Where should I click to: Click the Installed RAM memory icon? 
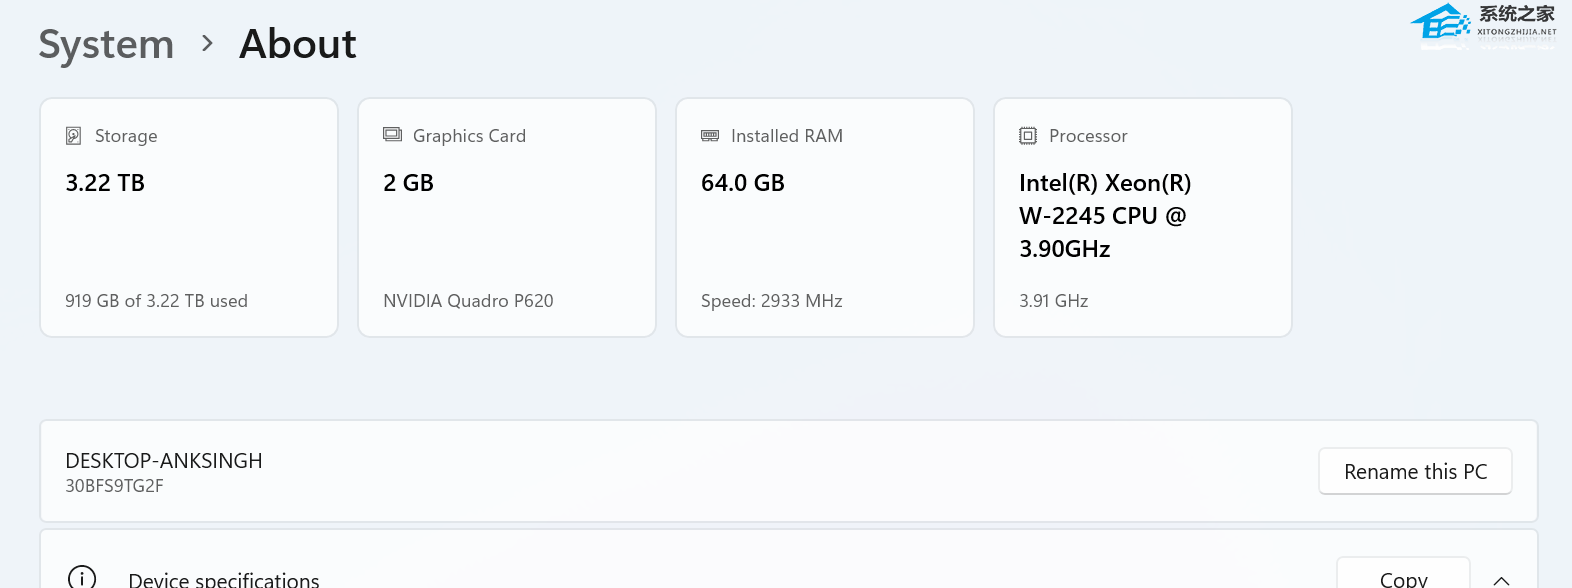coord(710,135)
